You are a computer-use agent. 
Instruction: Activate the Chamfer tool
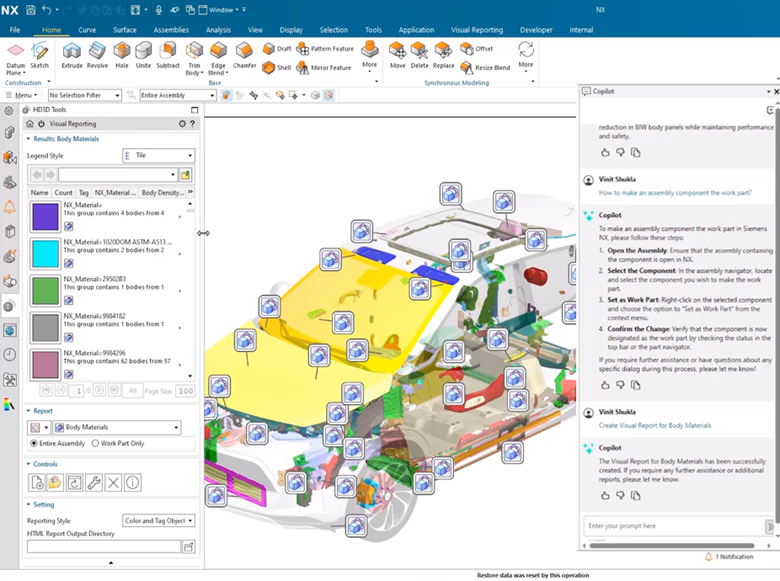click(244, 54)
